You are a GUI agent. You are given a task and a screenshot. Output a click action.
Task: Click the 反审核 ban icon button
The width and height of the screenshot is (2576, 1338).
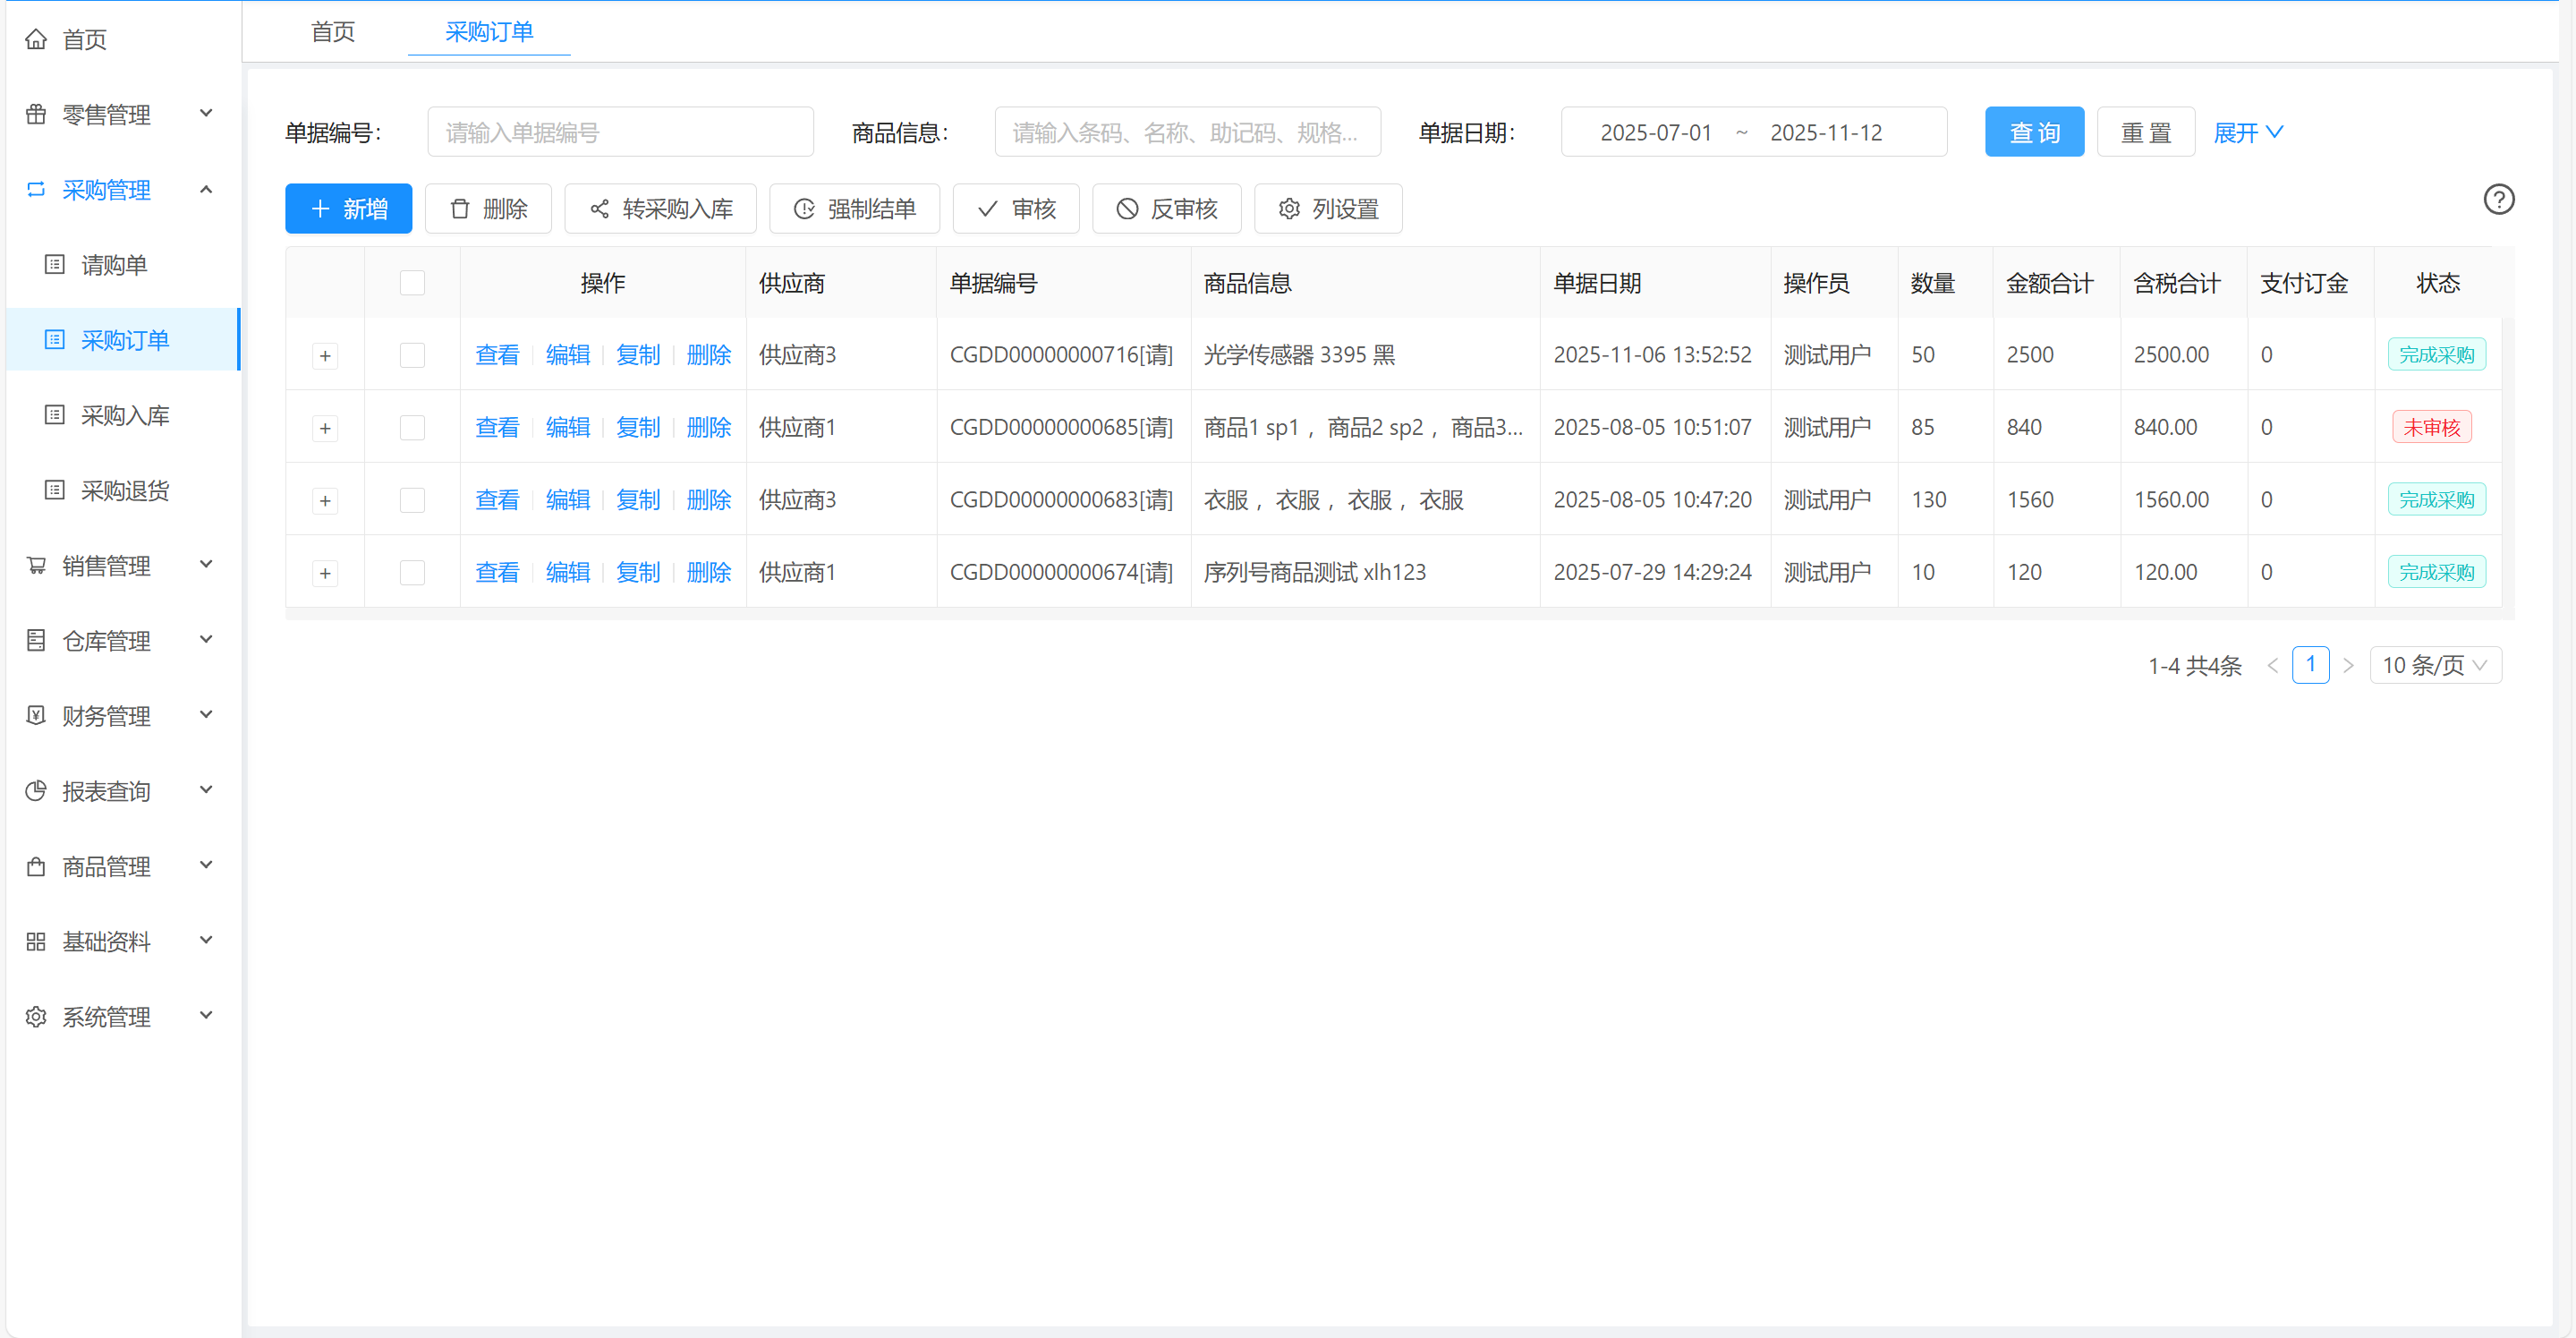point(1166,209)
